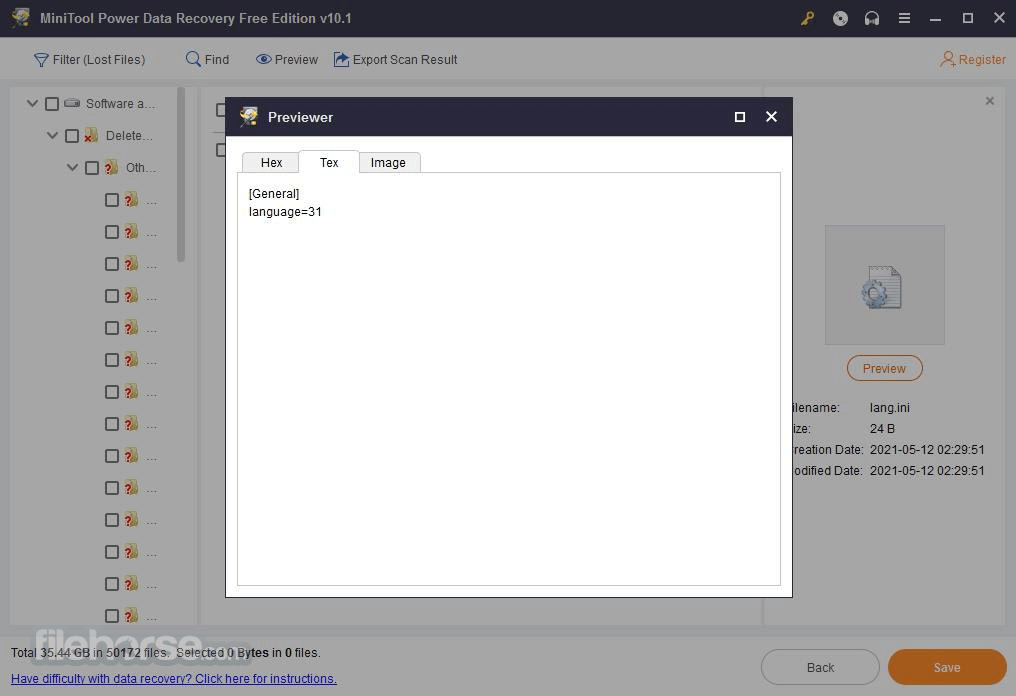Screen dimensions: 1016x696
Task: Select the Oth... question-mark folder icon
Action: pos(111,167)
